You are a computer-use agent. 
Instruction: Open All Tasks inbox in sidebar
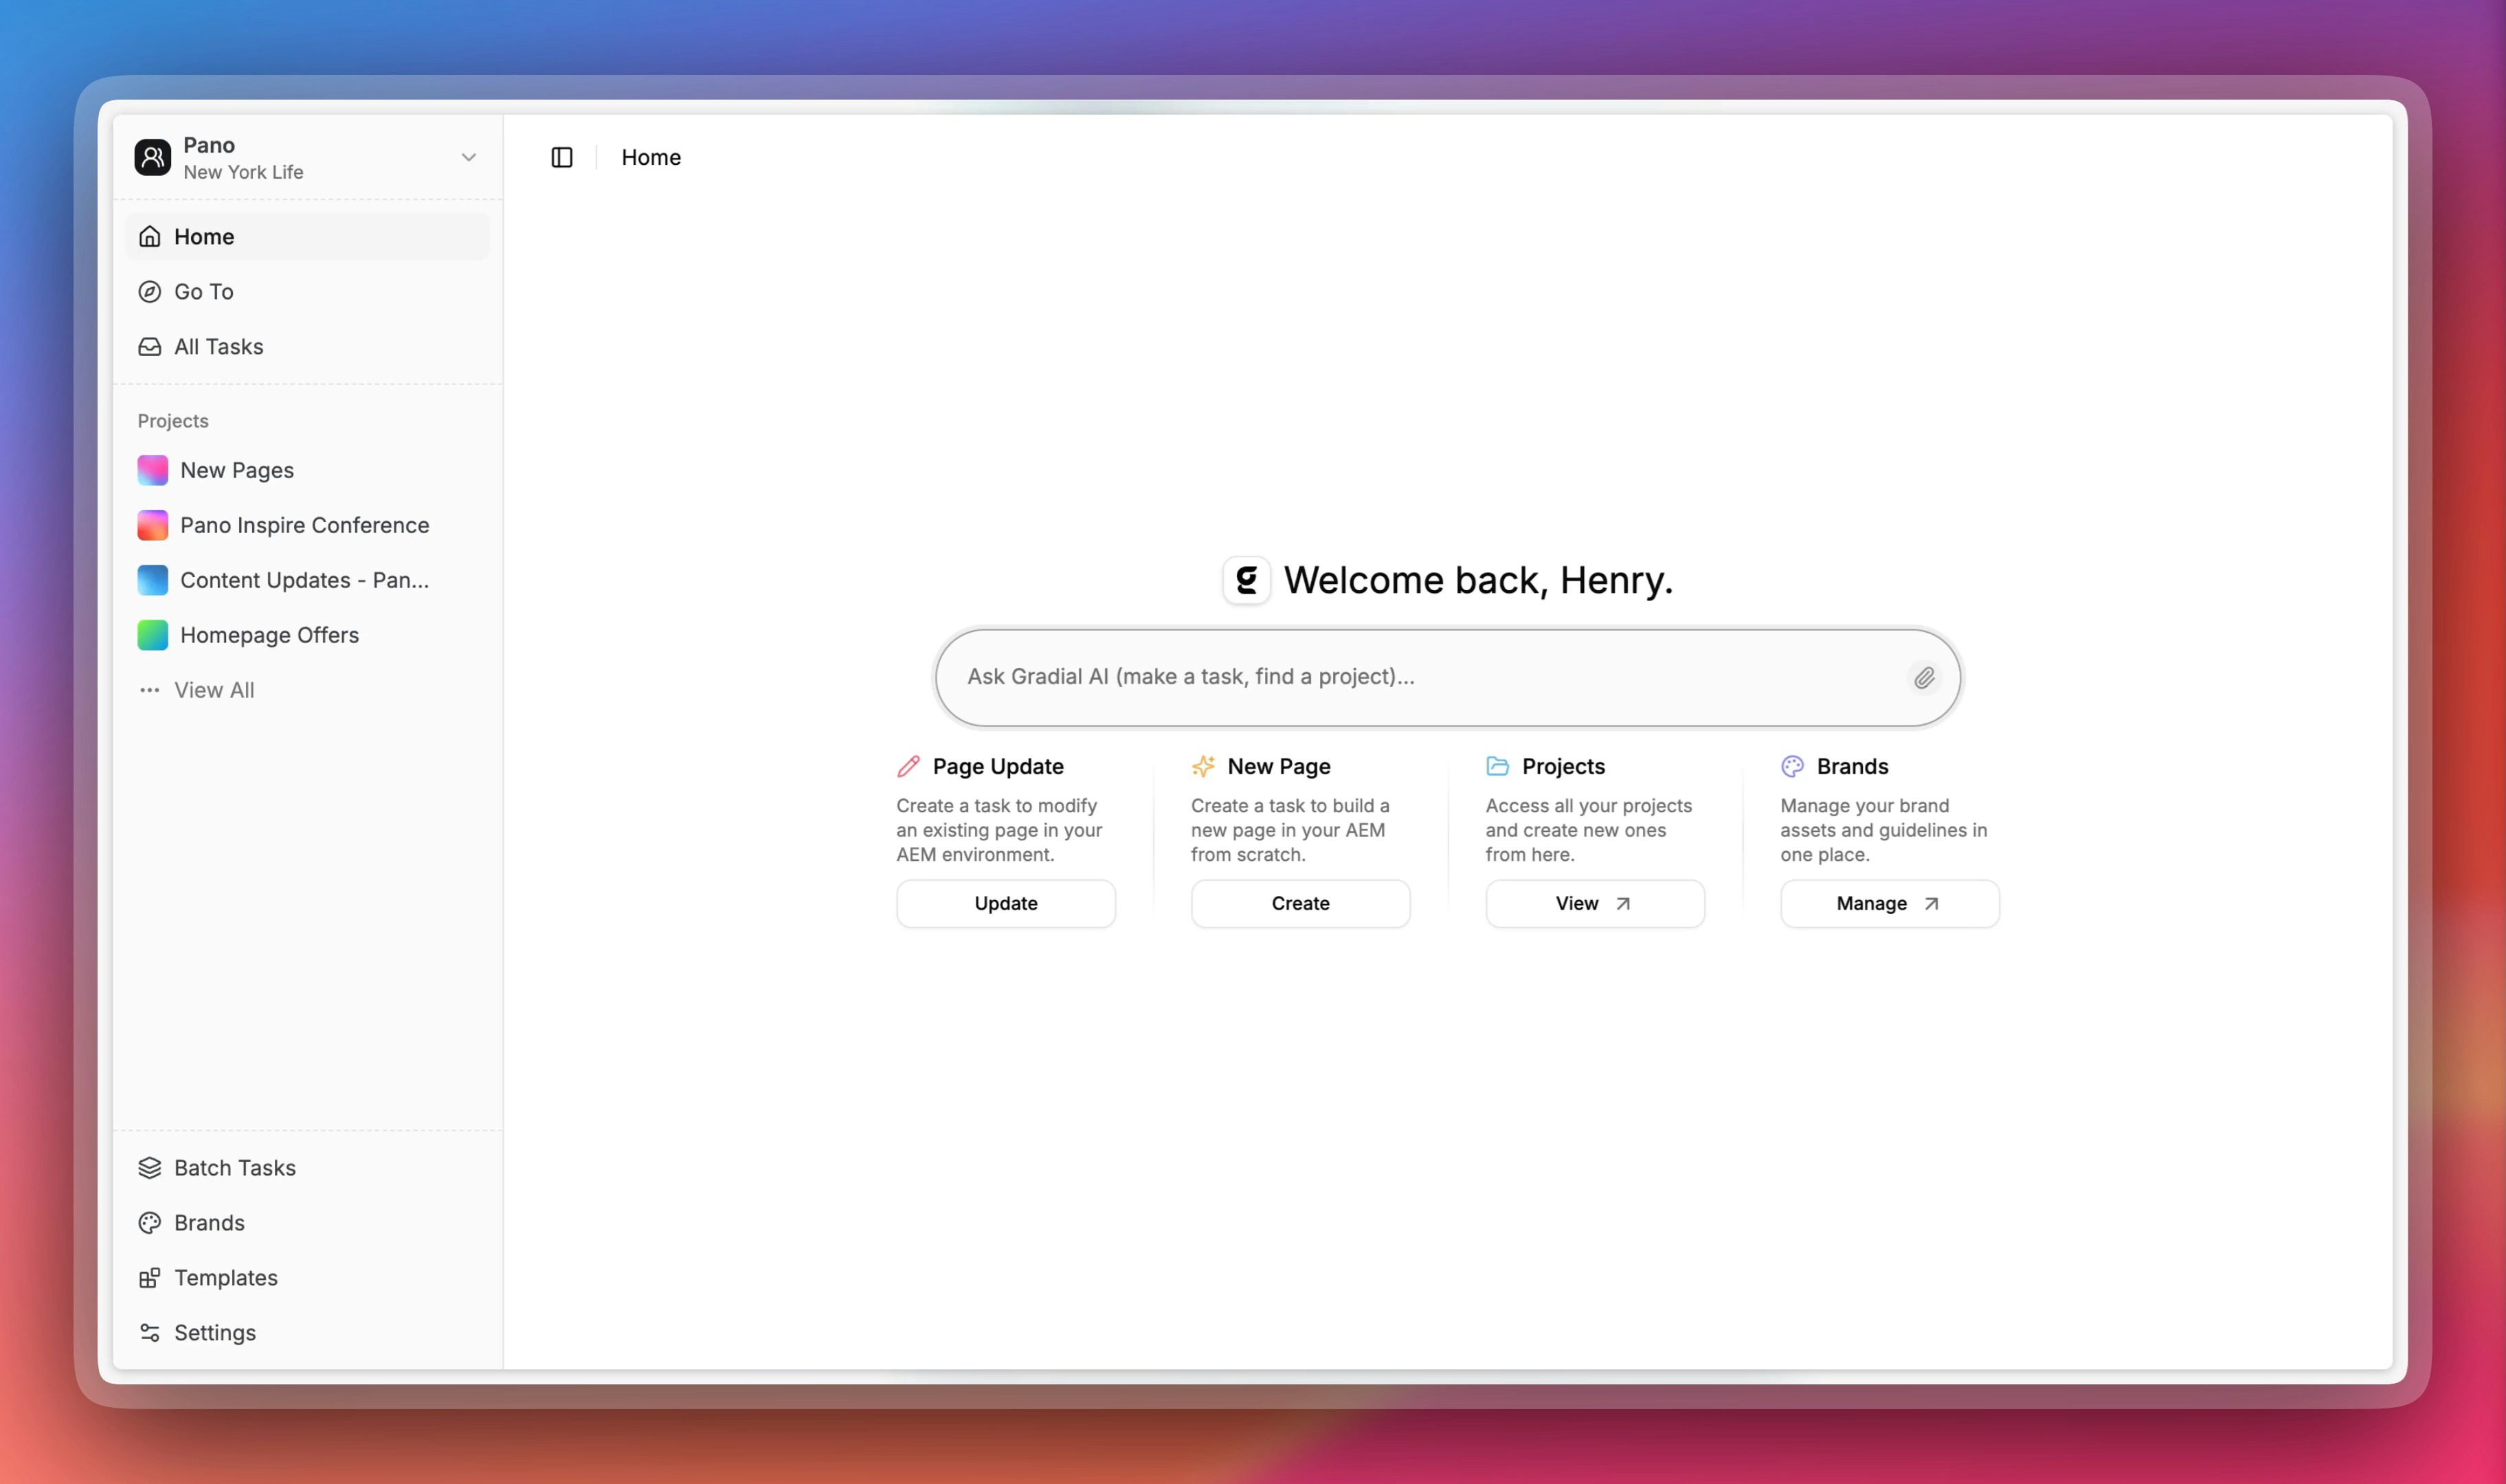click(x=218, y=346)
